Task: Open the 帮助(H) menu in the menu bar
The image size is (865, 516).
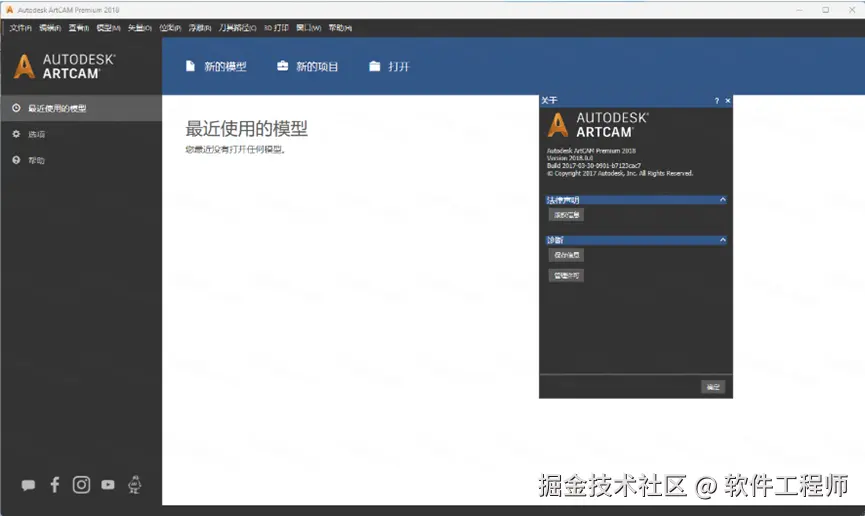Action: (x=340, y=28)
